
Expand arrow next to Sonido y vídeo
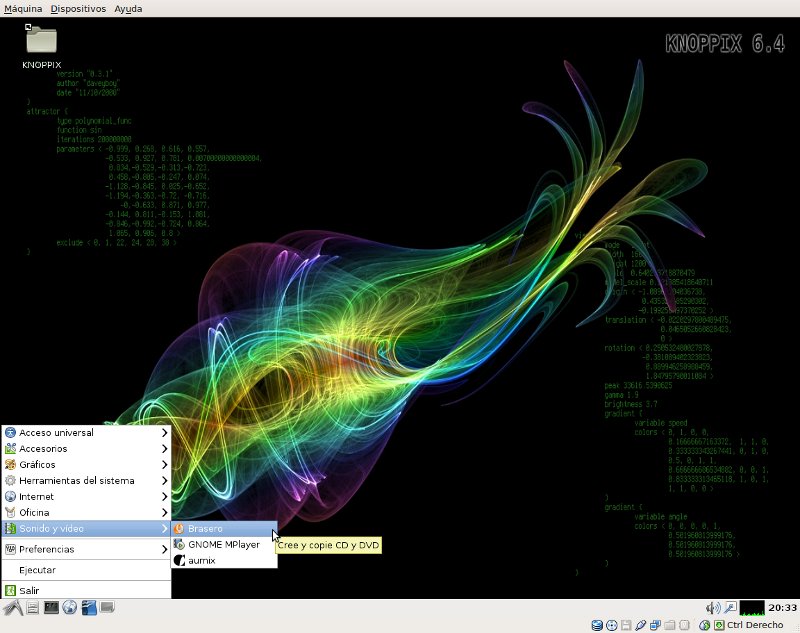tap(164, 528)
